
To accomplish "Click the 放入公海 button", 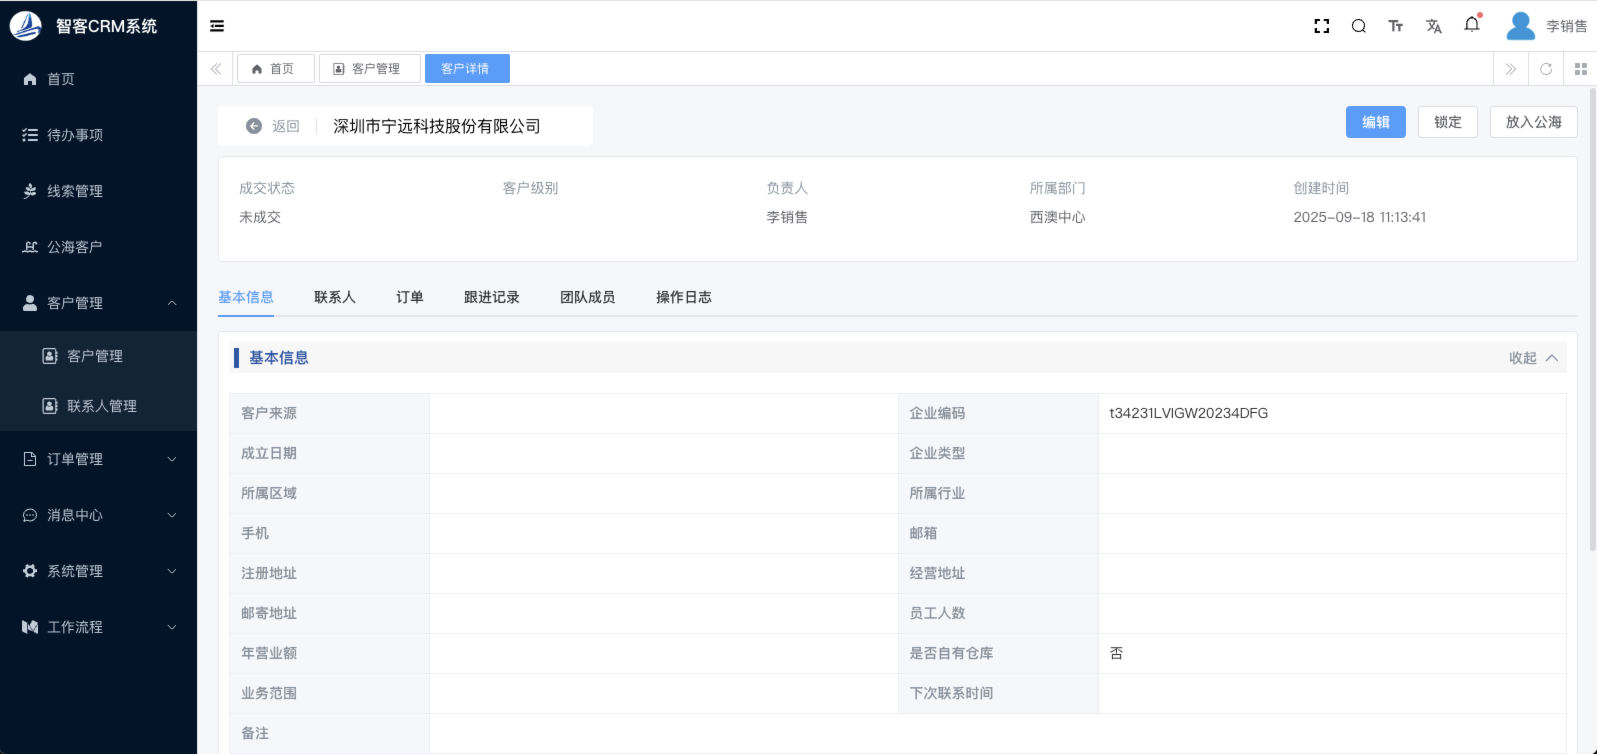I will (1533, 122).
